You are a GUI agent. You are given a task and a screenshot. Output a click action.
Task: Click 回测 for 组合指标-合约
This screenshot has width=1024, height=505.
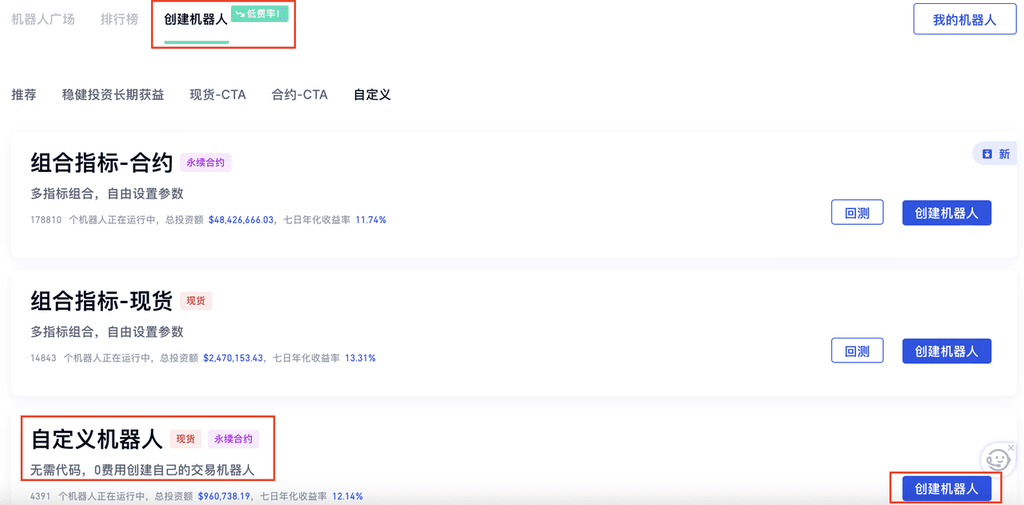(857, 212)
